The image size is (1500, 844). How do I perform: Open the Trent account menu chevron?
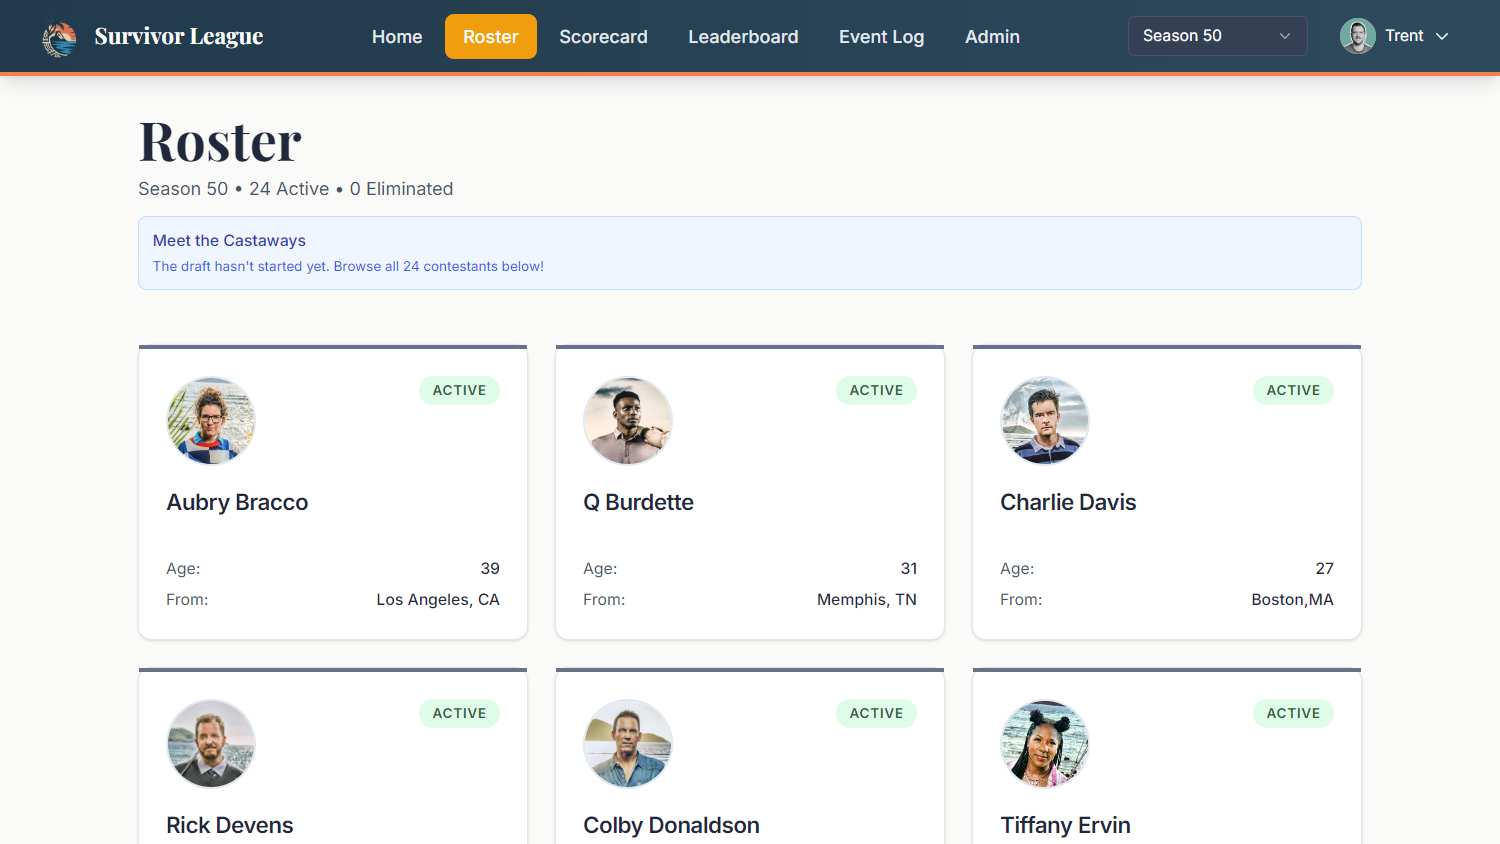(x=1442, y=36)
